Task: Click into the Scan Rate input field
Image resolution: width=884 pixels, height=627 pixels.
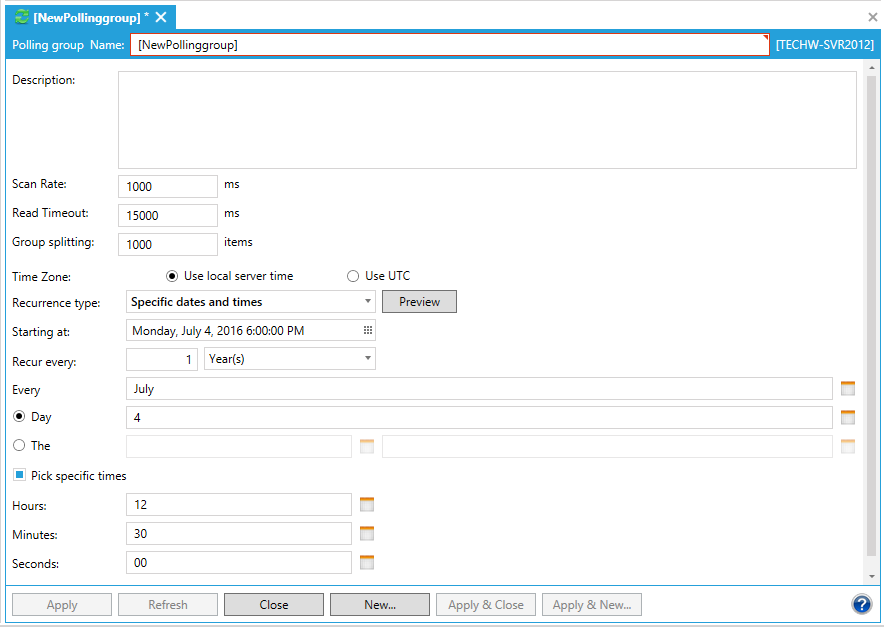Action: coord(168,187)
